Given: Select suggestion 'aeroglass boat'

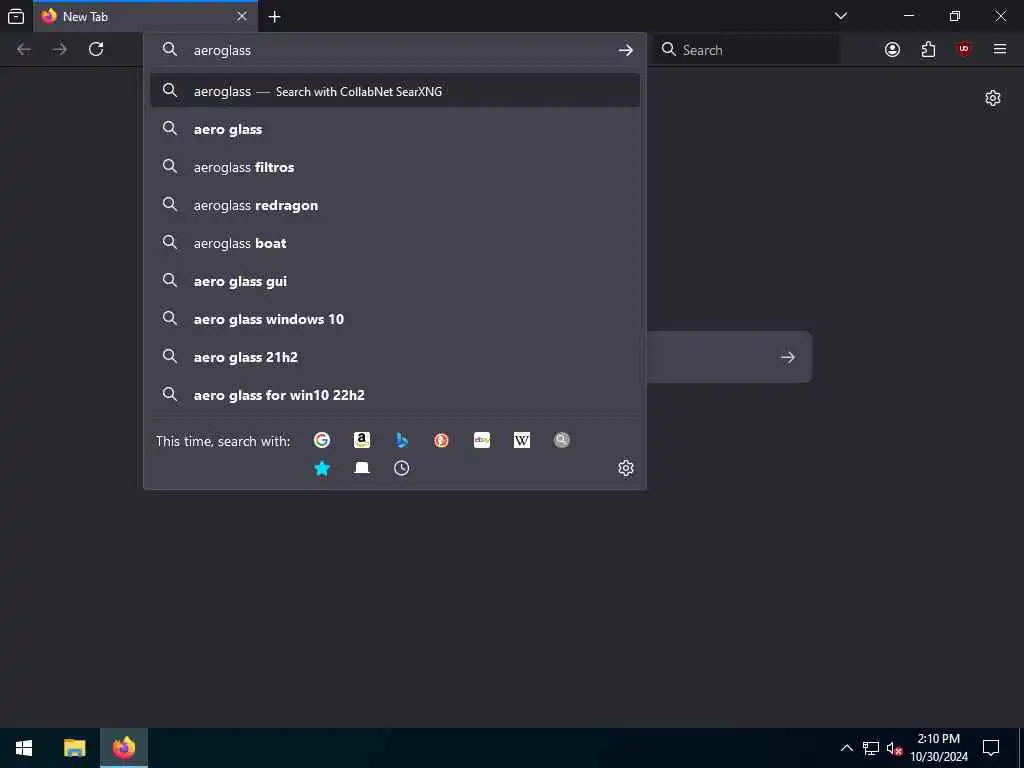Looking at the screenshot, I should (394, 243).
